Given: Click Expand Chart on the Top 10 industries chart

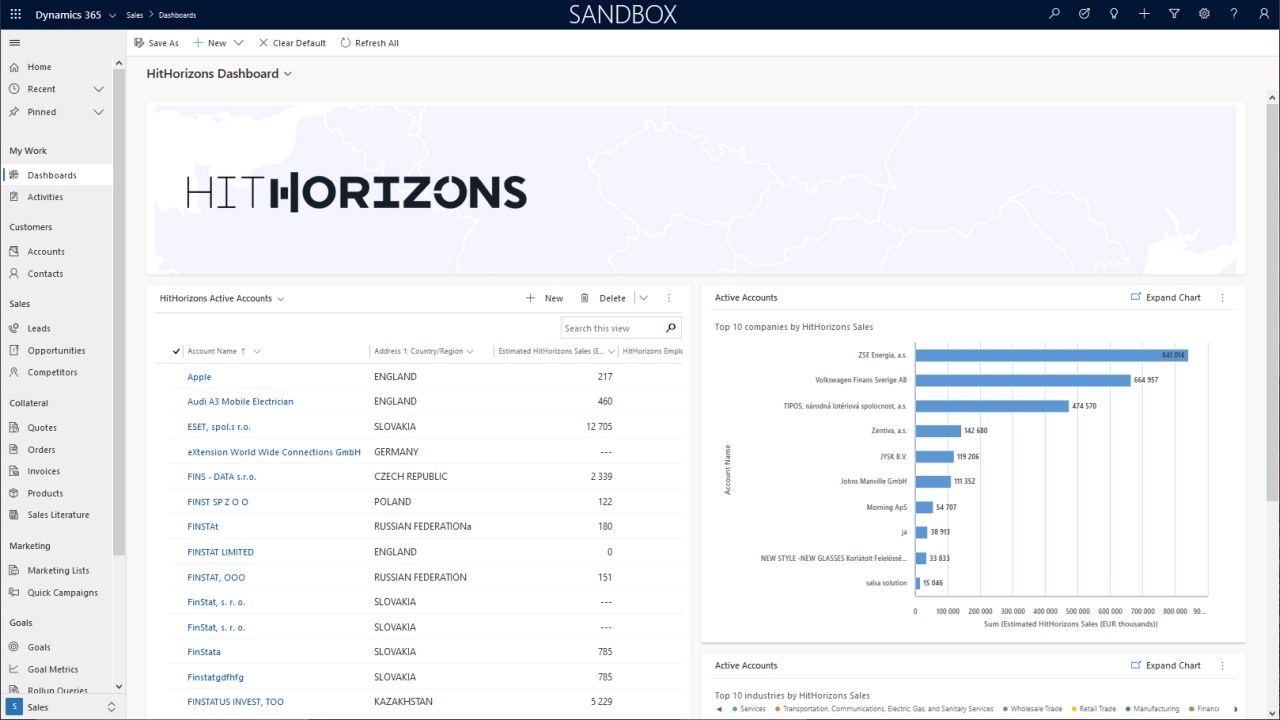Looking at the screenshot, I should [1165, 666].
